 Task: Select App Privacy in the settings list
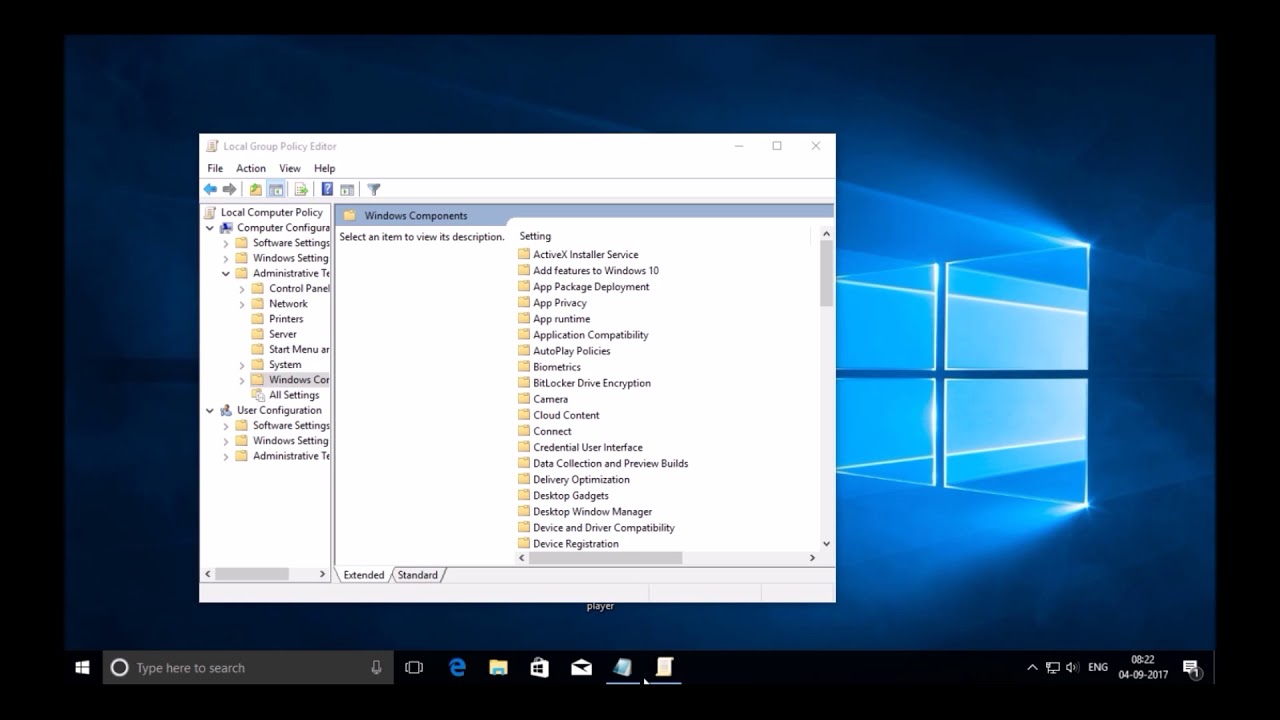pos(560,302)
